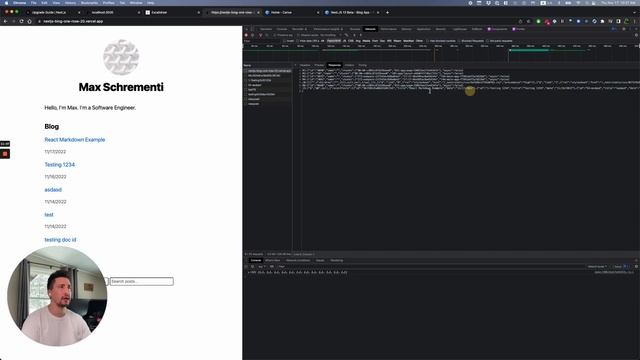Open the Network conditions drawer tab
Image resolution: width=640 pixels, height=360 pixels.
(x=298, y=260)
